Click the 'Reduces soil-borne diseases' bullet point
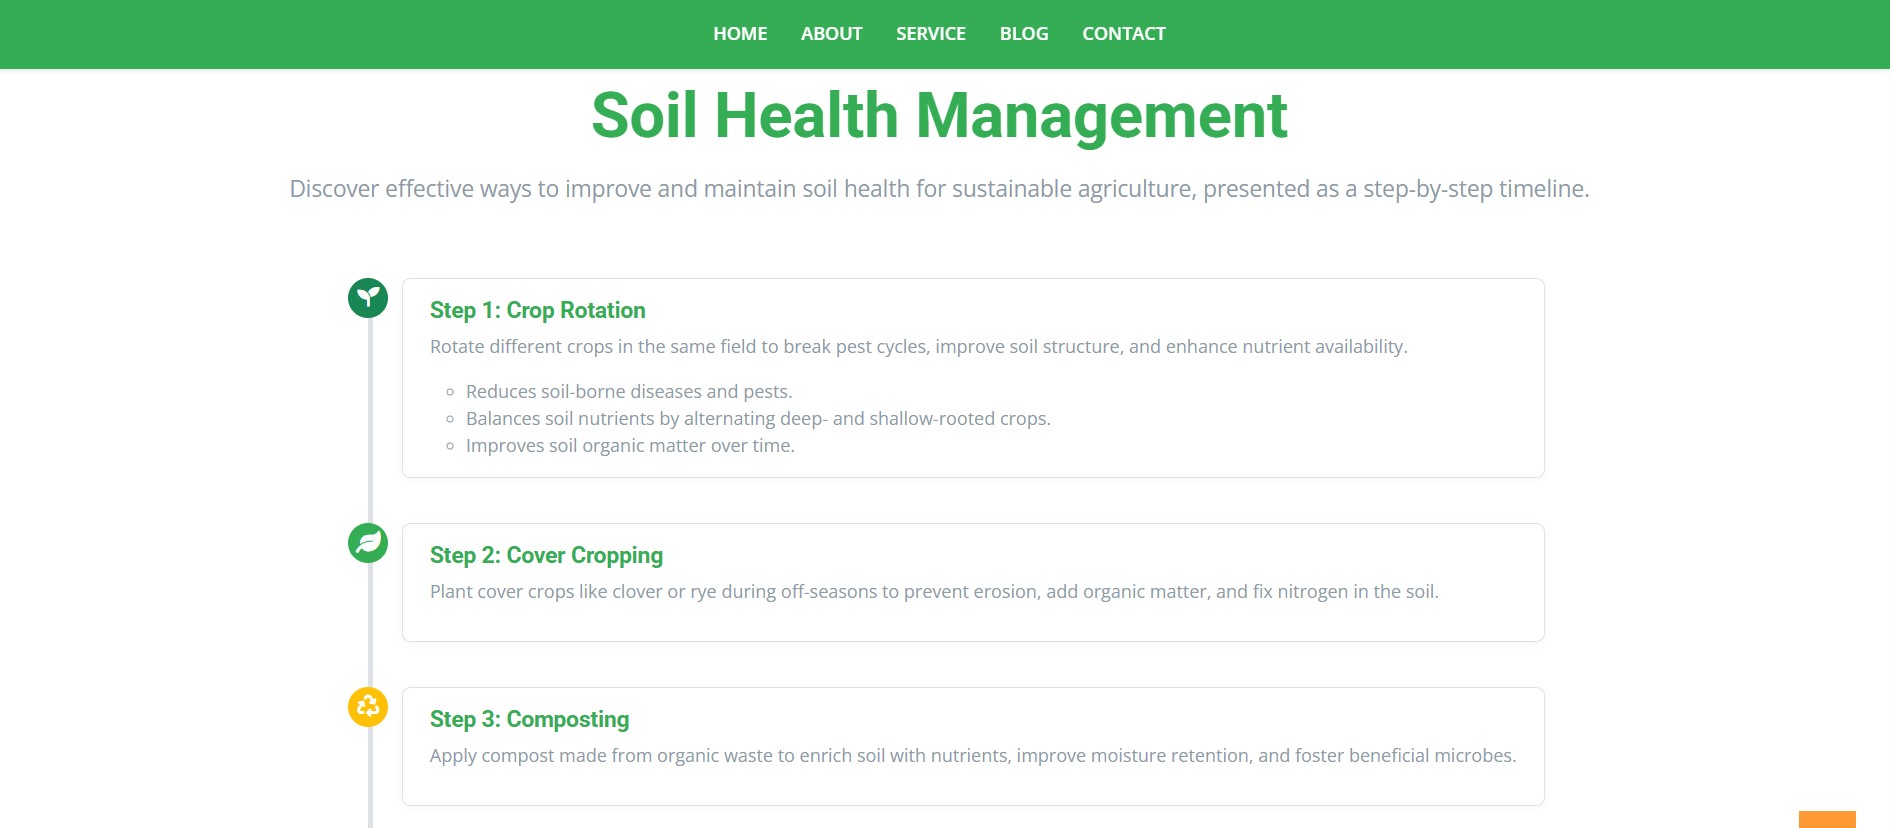 [x=629, y=392]
